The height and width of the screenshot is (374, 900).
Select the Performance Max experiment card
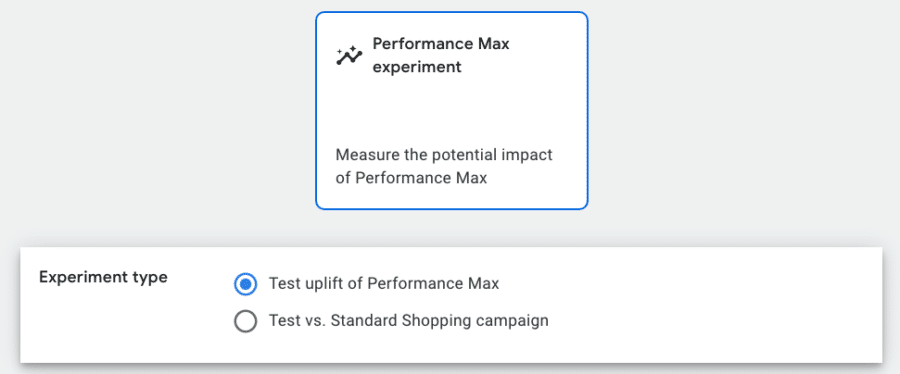452,110
